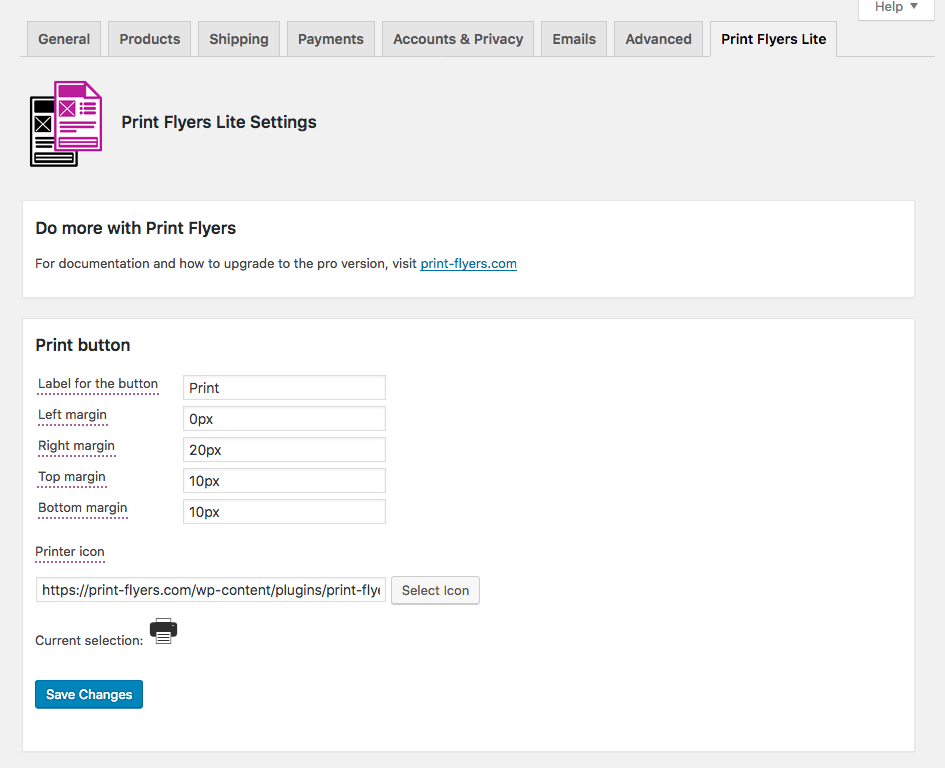
Task: Click the 'Print button' section heading
Action: (x=83, y=345)
